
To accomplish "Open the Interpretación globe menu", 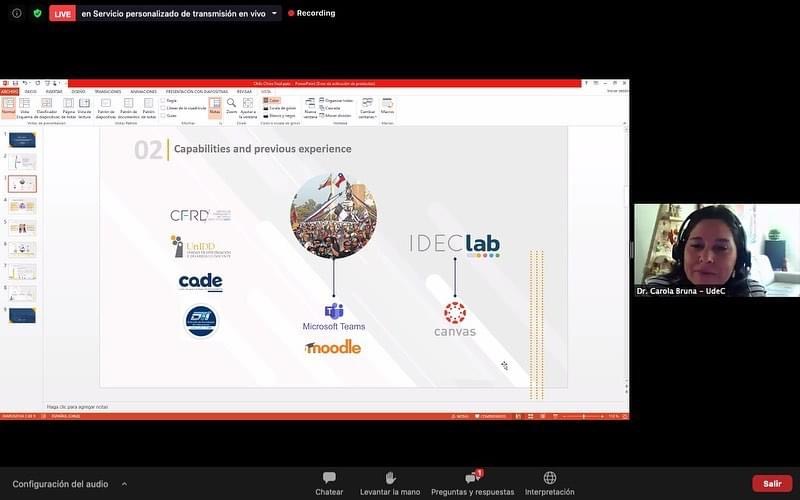I will pos(549,484).
